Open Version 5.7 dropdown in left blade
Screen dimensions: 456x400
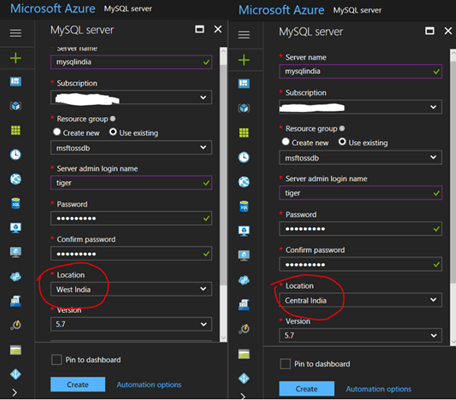[131, 324]
